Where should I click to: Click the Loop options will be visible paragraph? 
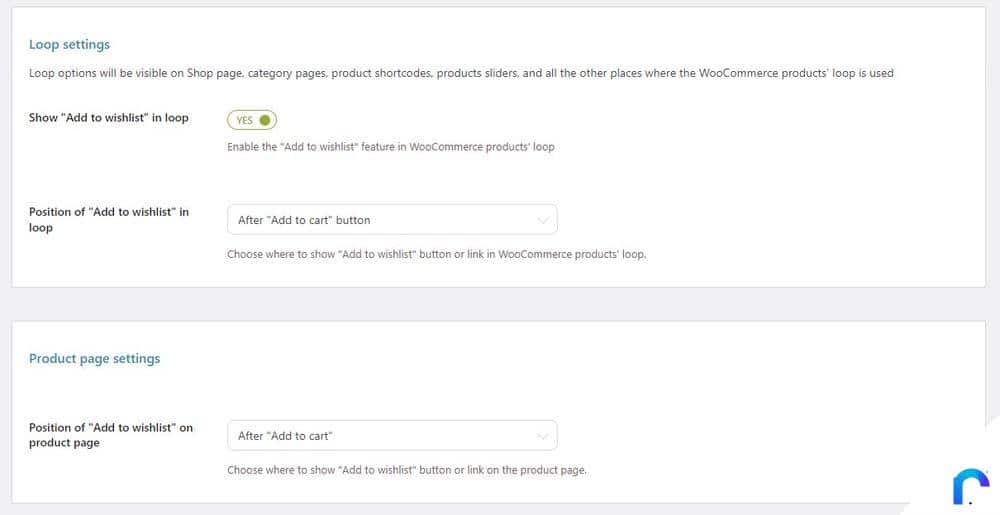click(461, 73)
